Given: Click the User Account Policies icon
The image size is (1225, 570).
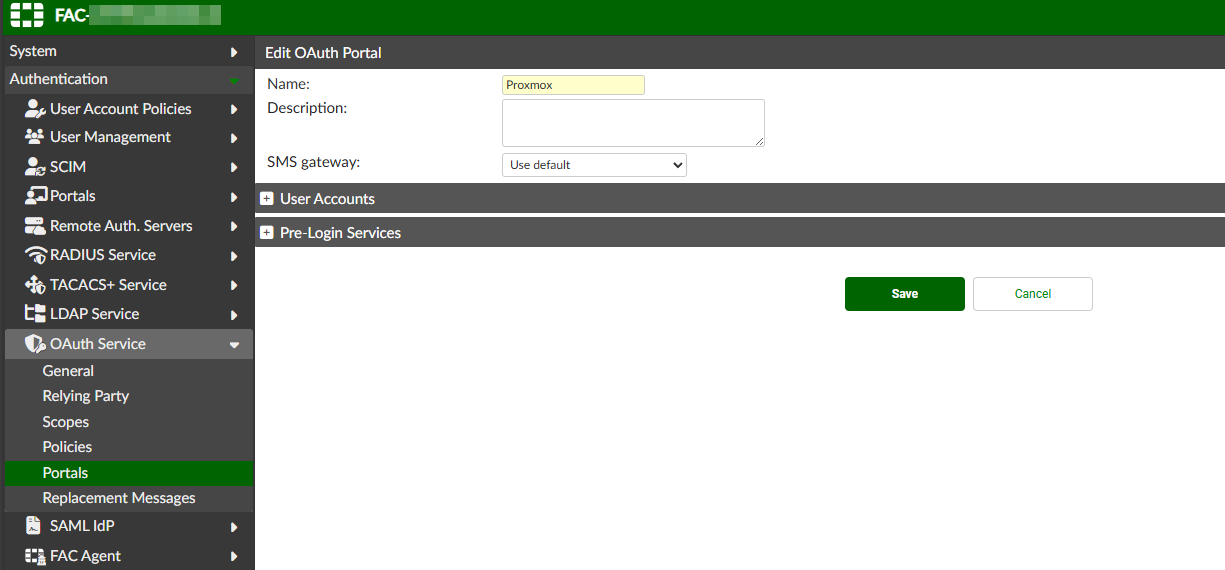Looking at the screenshot, I should point(35,109).
